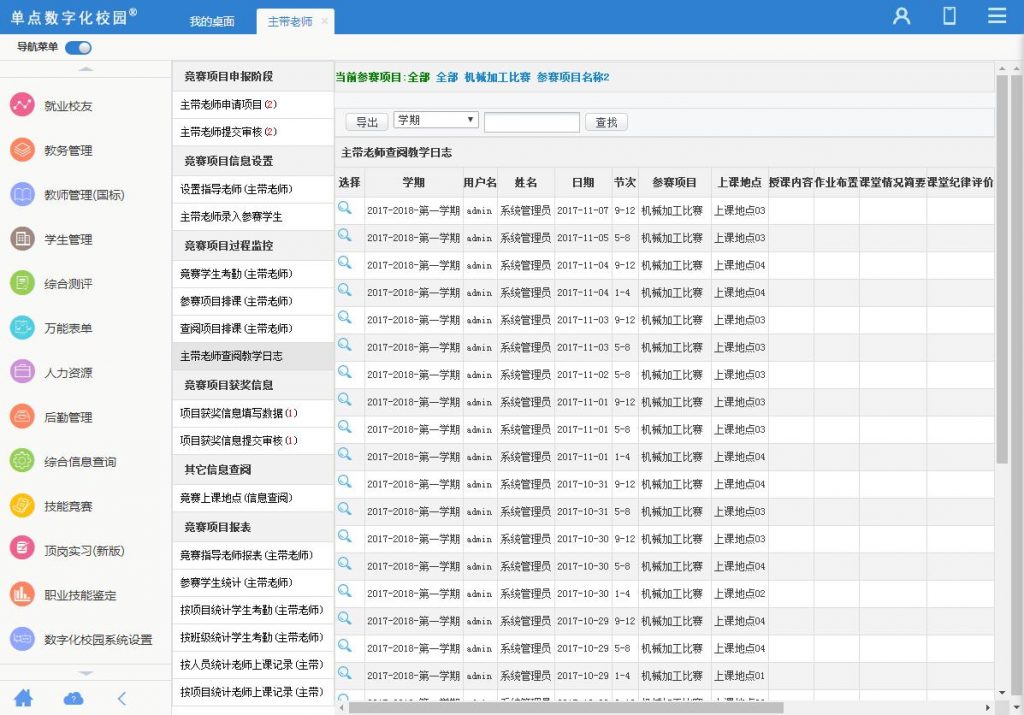Screen dimensions: 1024x715
Task: Open the 人力资源 module icon
Action: [22, 372]
